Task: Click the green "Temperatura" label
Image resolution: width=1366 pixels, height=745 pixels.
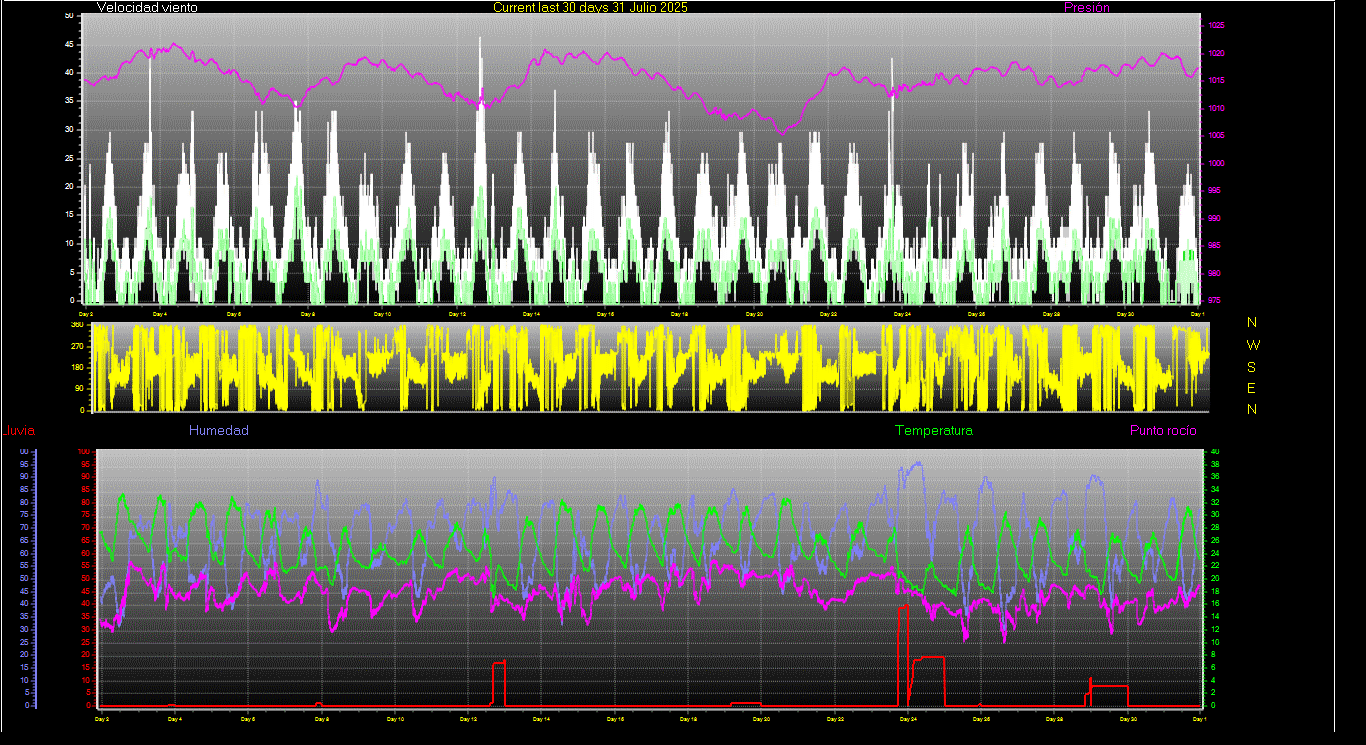Action: pos(933,431)
